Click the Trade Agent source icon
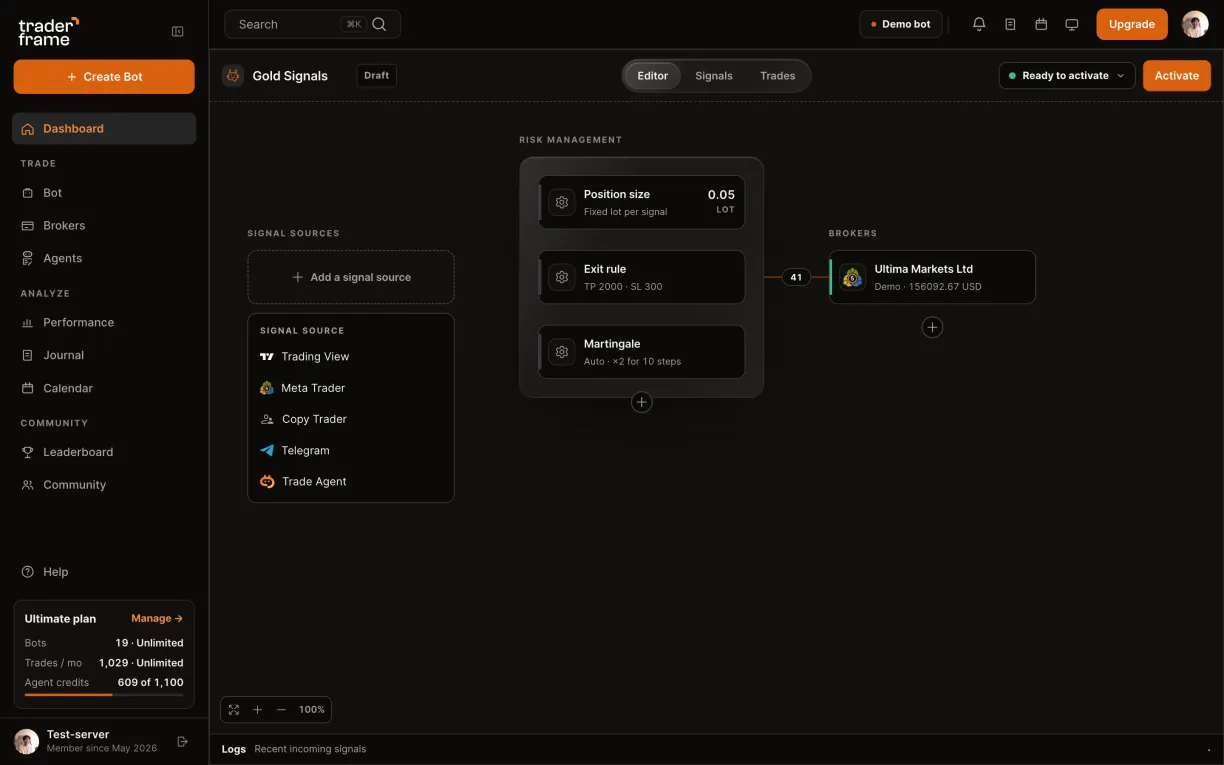 tap(267, 482)
